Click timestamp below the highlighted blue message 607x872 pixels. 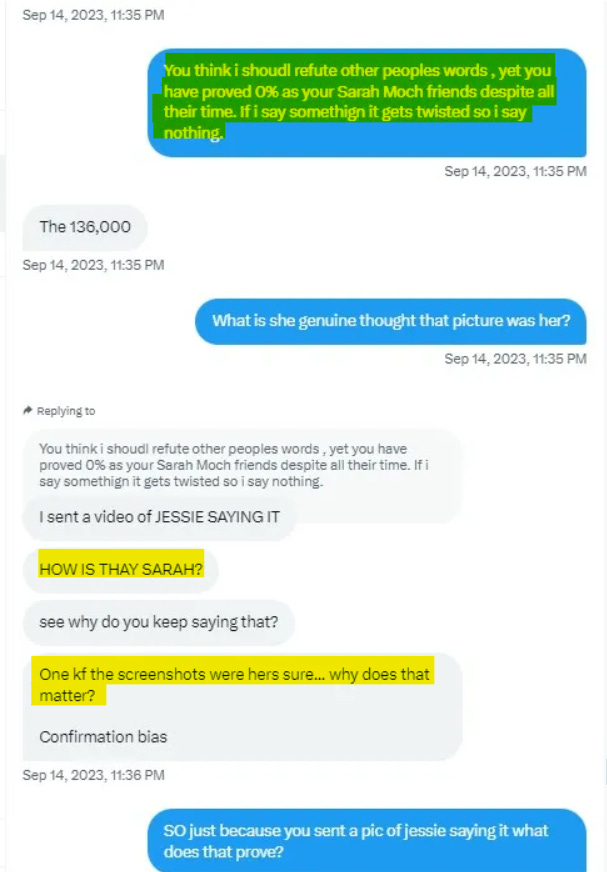tap(515, 171)
